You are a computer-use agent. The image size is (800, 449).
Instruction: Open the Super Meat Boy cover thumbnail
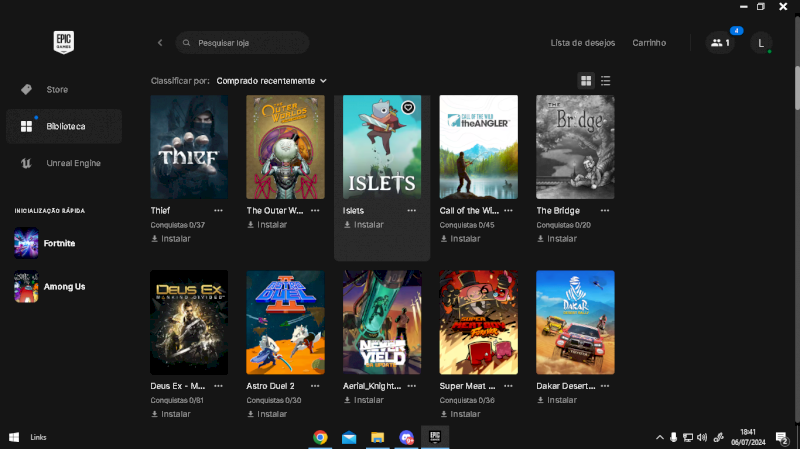(x=479, y=322)
